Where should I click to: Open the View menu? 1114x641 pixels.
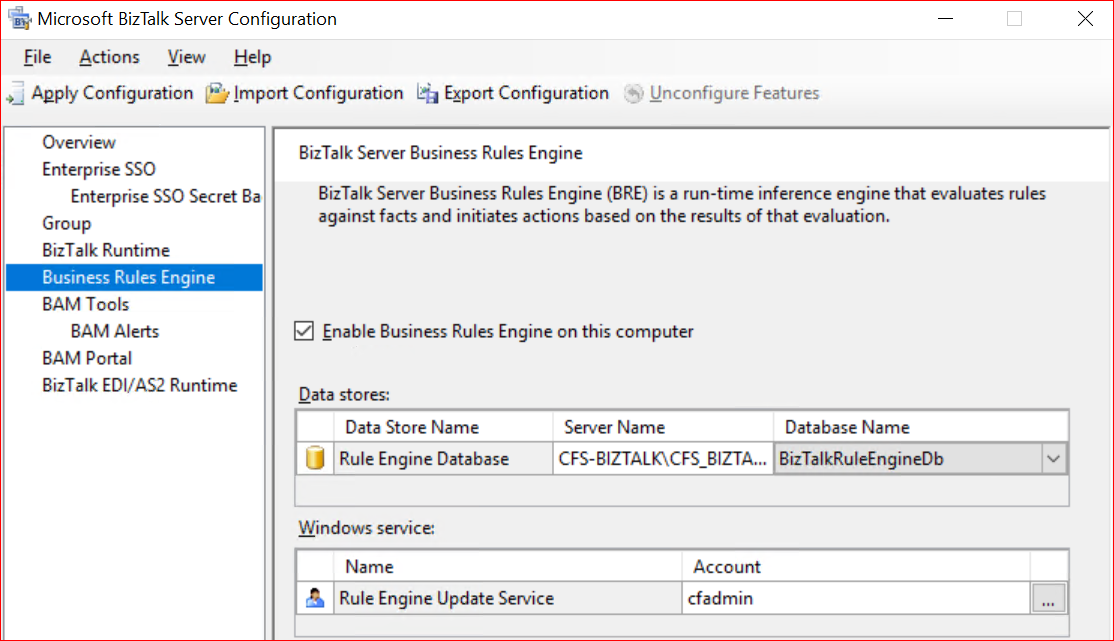pos(187,57)
